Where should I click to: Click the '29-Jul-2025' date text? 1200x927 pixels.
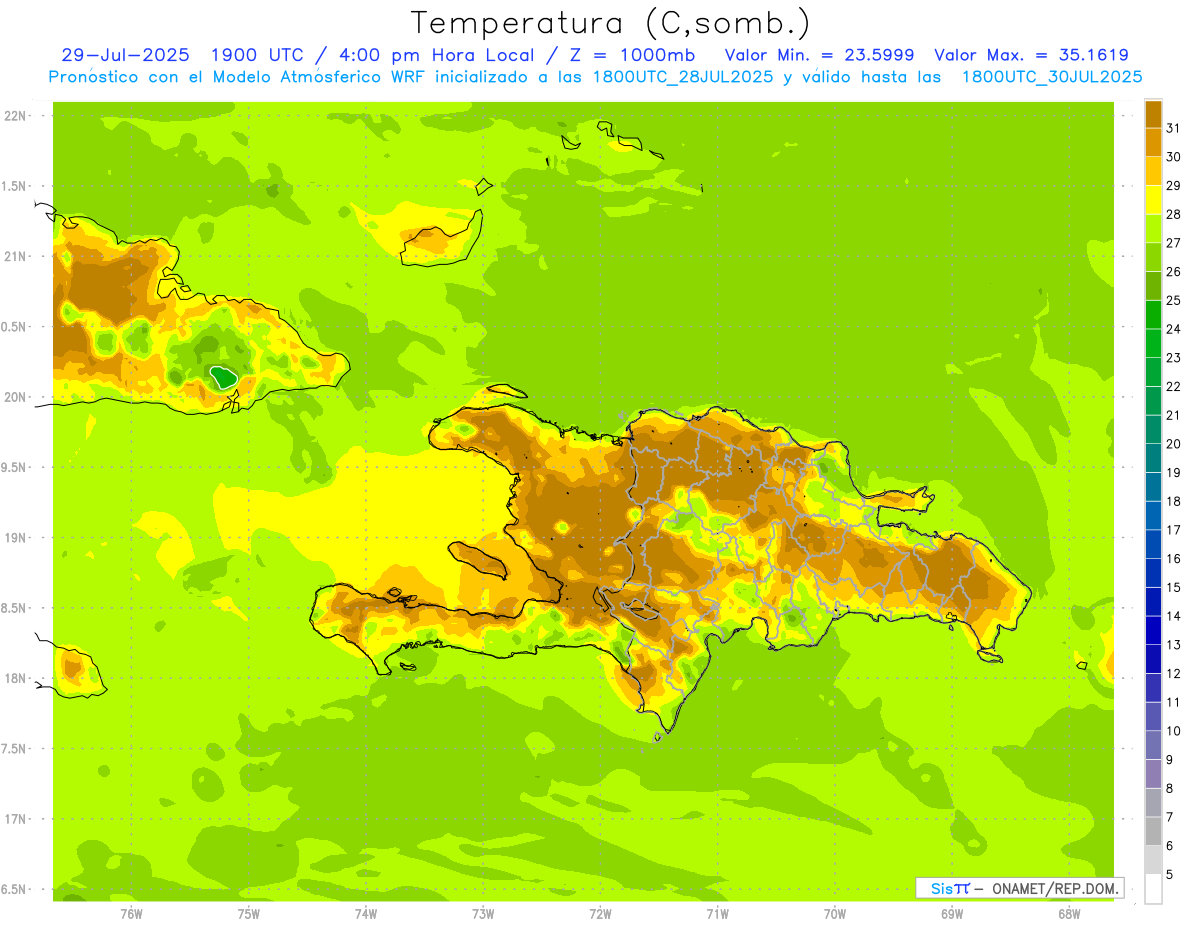125,55
